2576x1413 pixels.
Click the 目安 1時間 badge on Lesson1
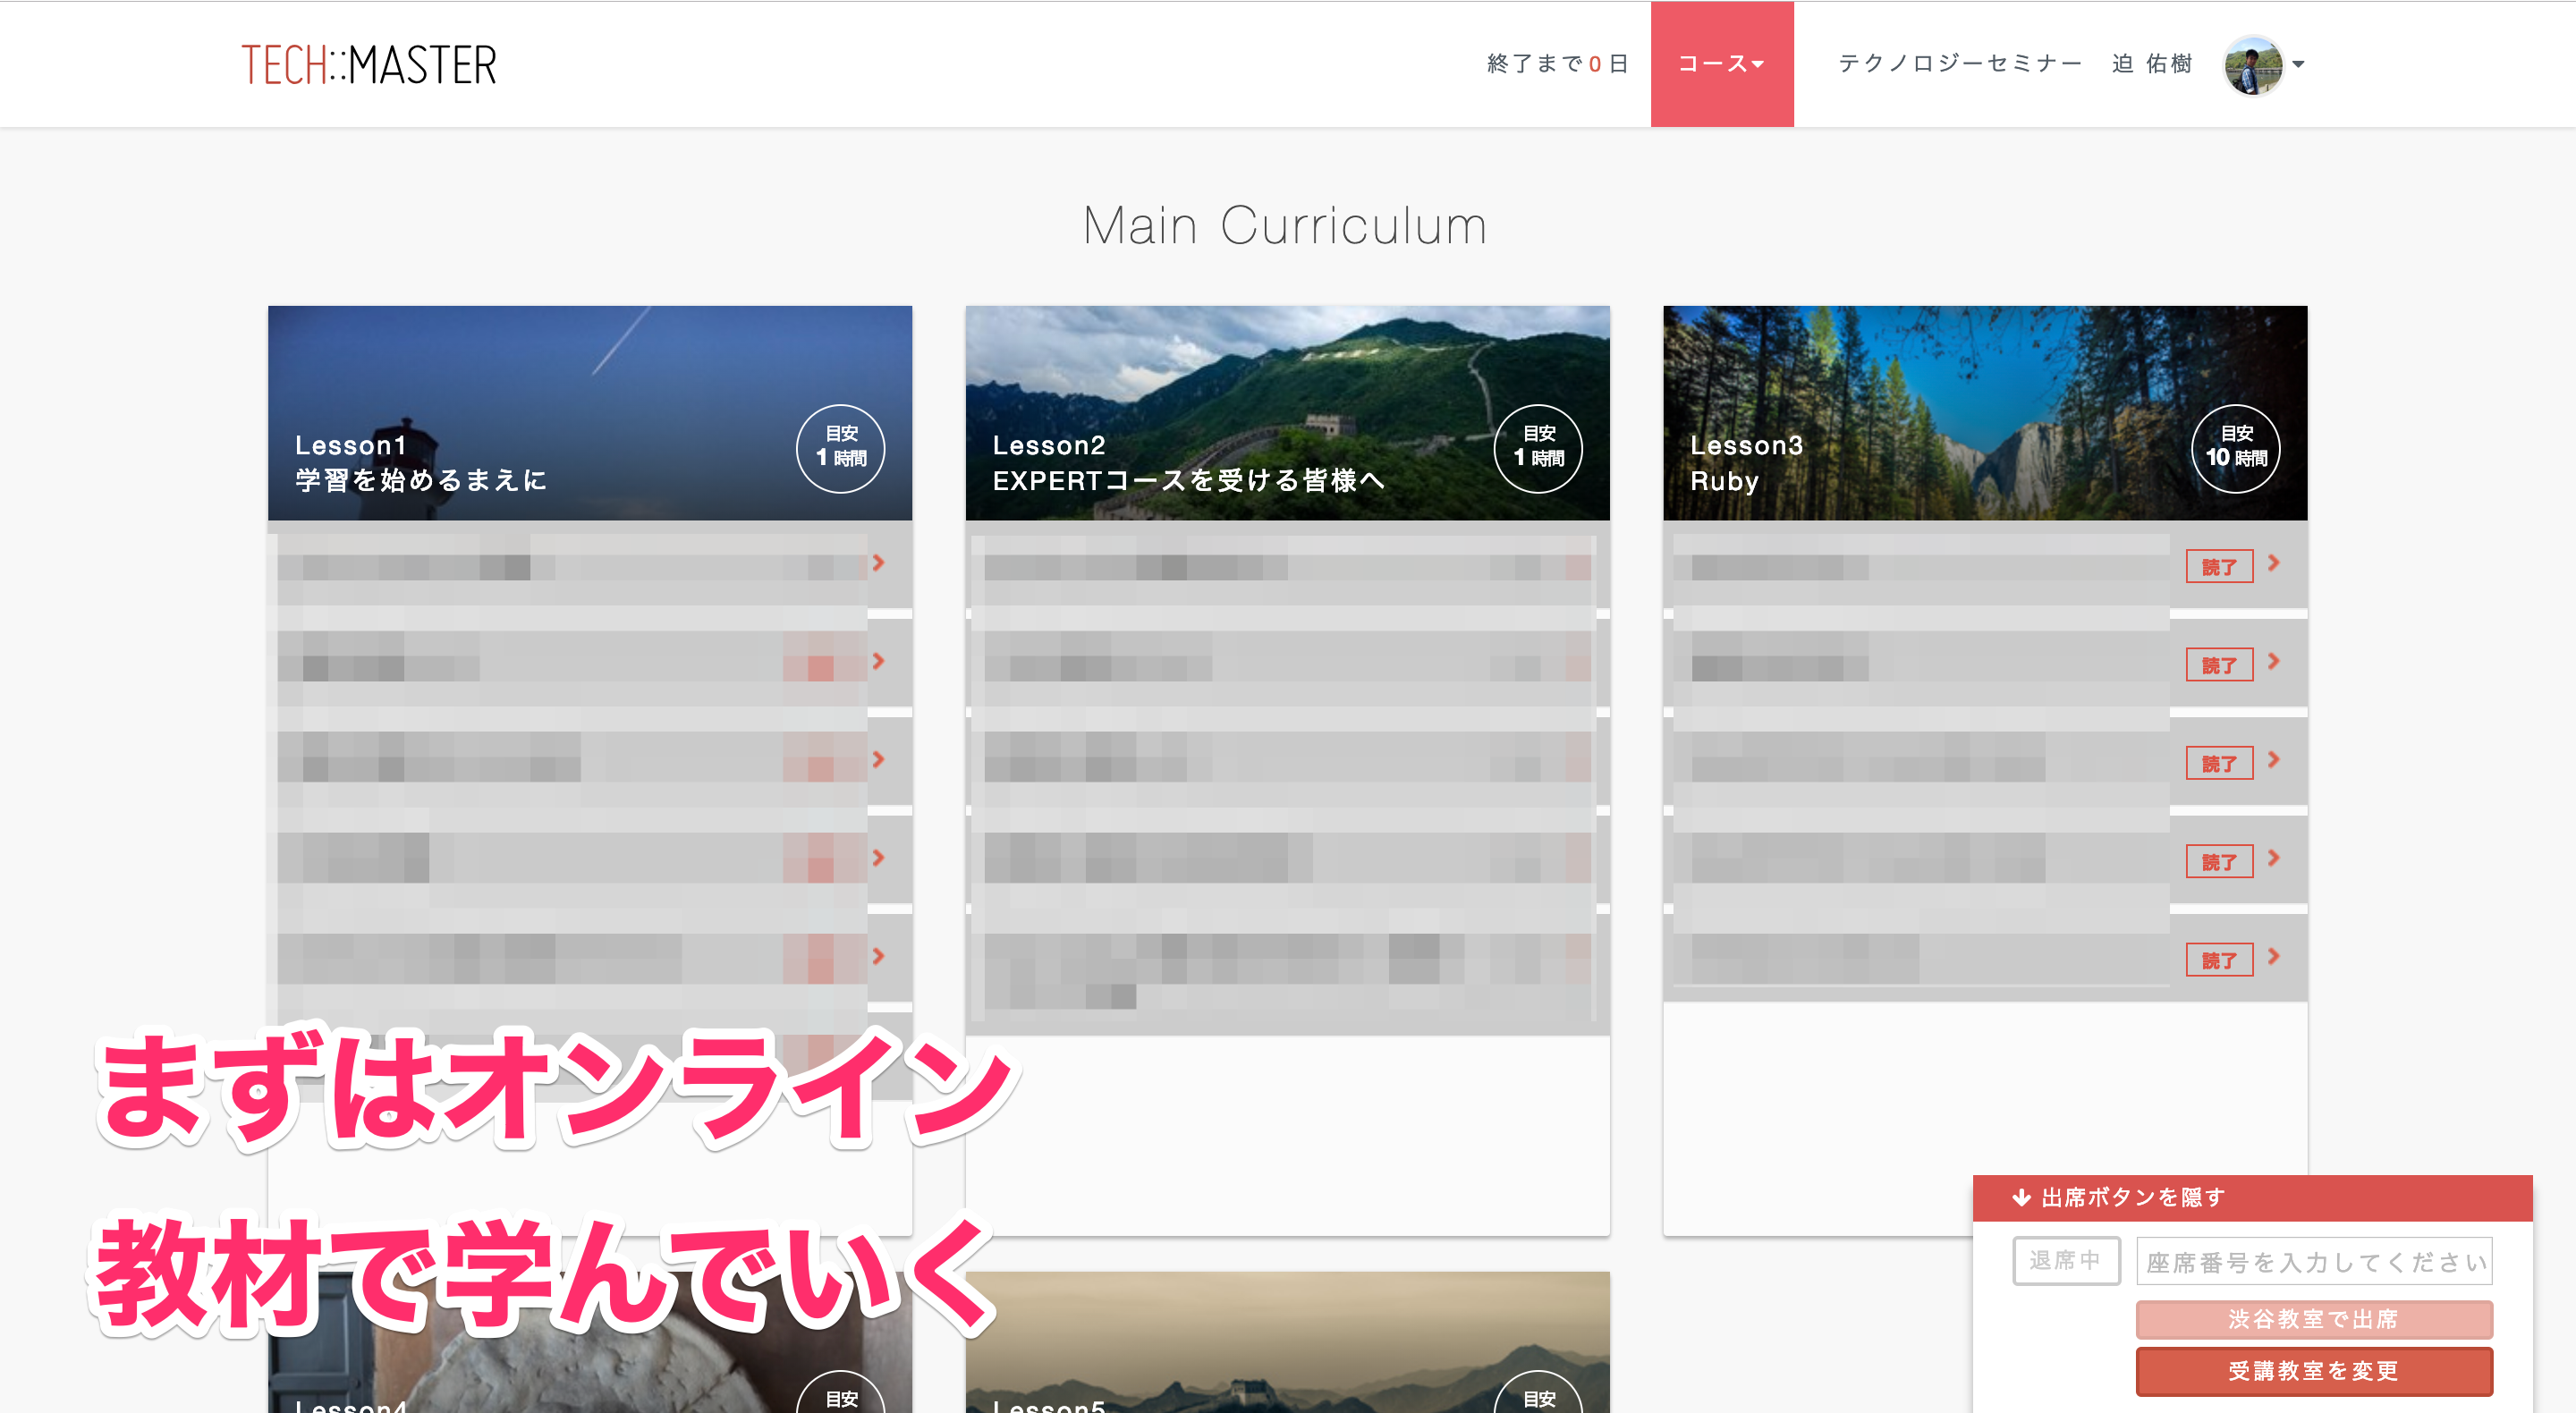click(x=840, y=448)
